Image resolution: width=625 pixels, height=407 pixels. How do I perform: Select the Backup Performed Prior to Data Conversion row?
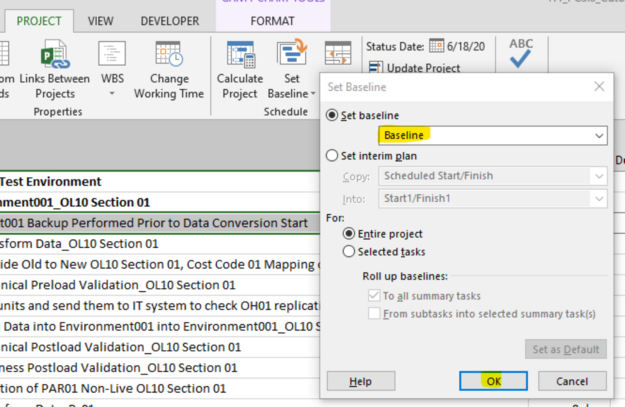pos(159,223)
